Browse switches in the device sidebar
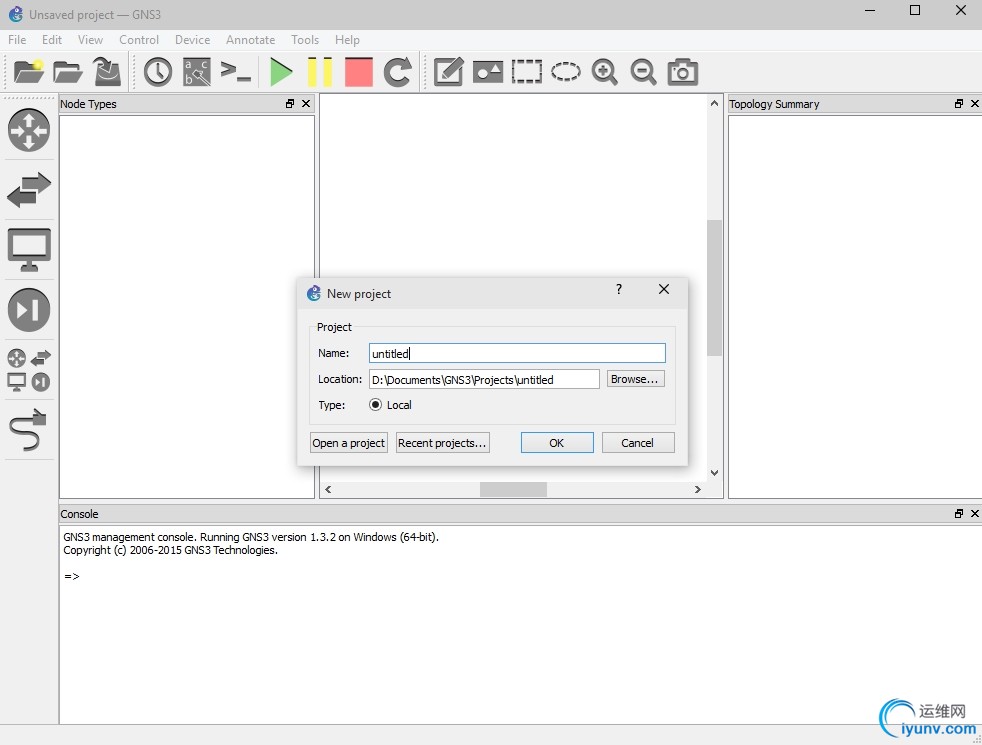 pyautogui.click(x=29, y=190)
